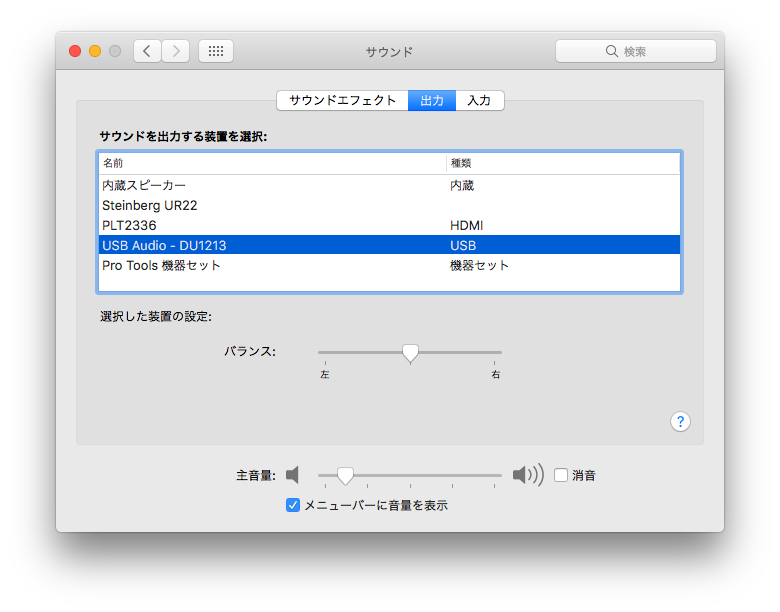
Task: Click the 内蔵 type cell
Action: point(462,186)
